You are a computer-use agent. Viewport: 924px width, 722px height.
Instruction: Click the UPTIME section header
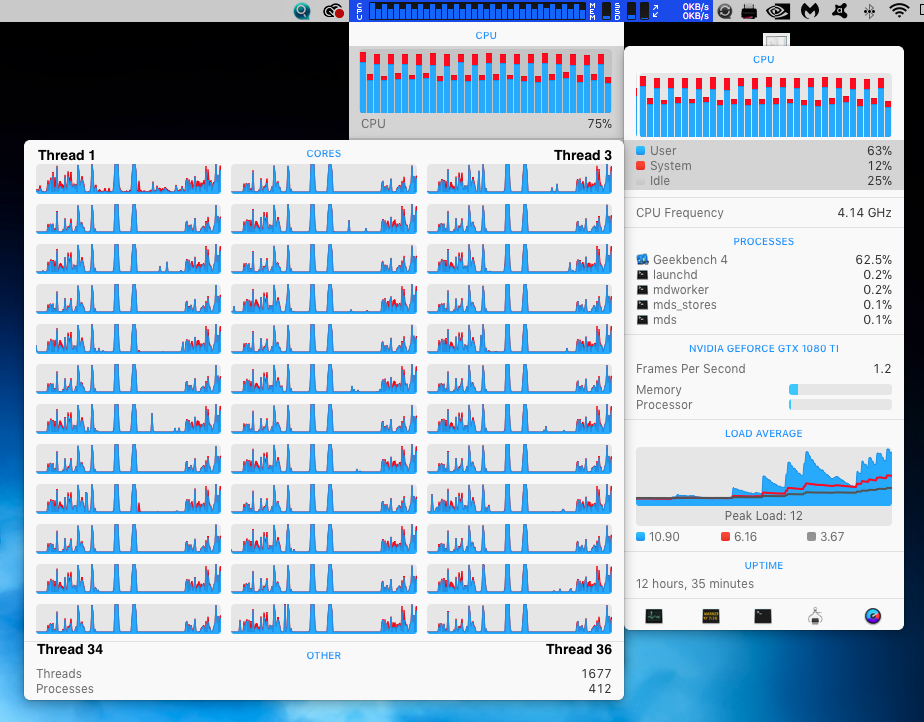[764, 565]
